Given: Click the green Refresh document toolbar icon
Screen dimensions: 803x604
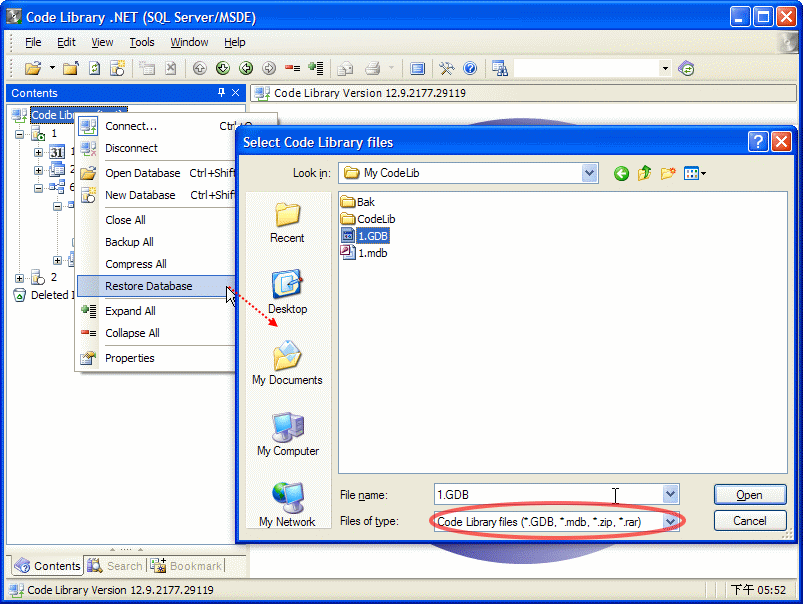Looking at the screenshot, I should (x=95, y=68).
